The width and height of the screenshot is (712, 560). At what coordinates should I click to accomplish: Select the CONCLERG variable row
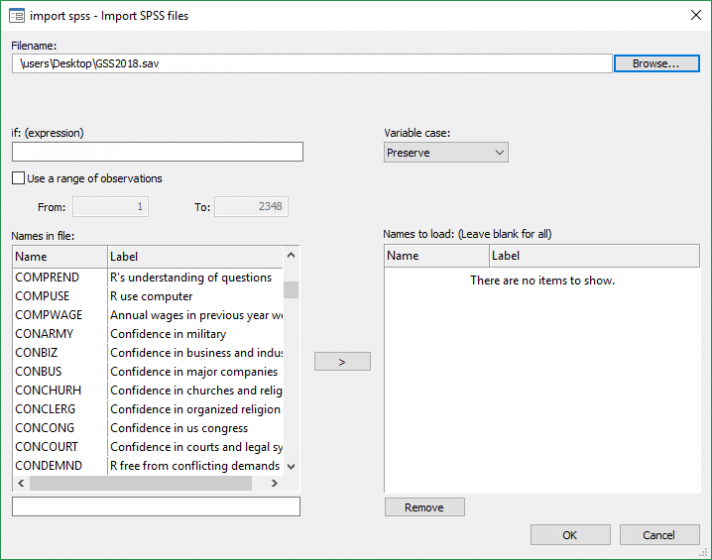tap(148, 409)
